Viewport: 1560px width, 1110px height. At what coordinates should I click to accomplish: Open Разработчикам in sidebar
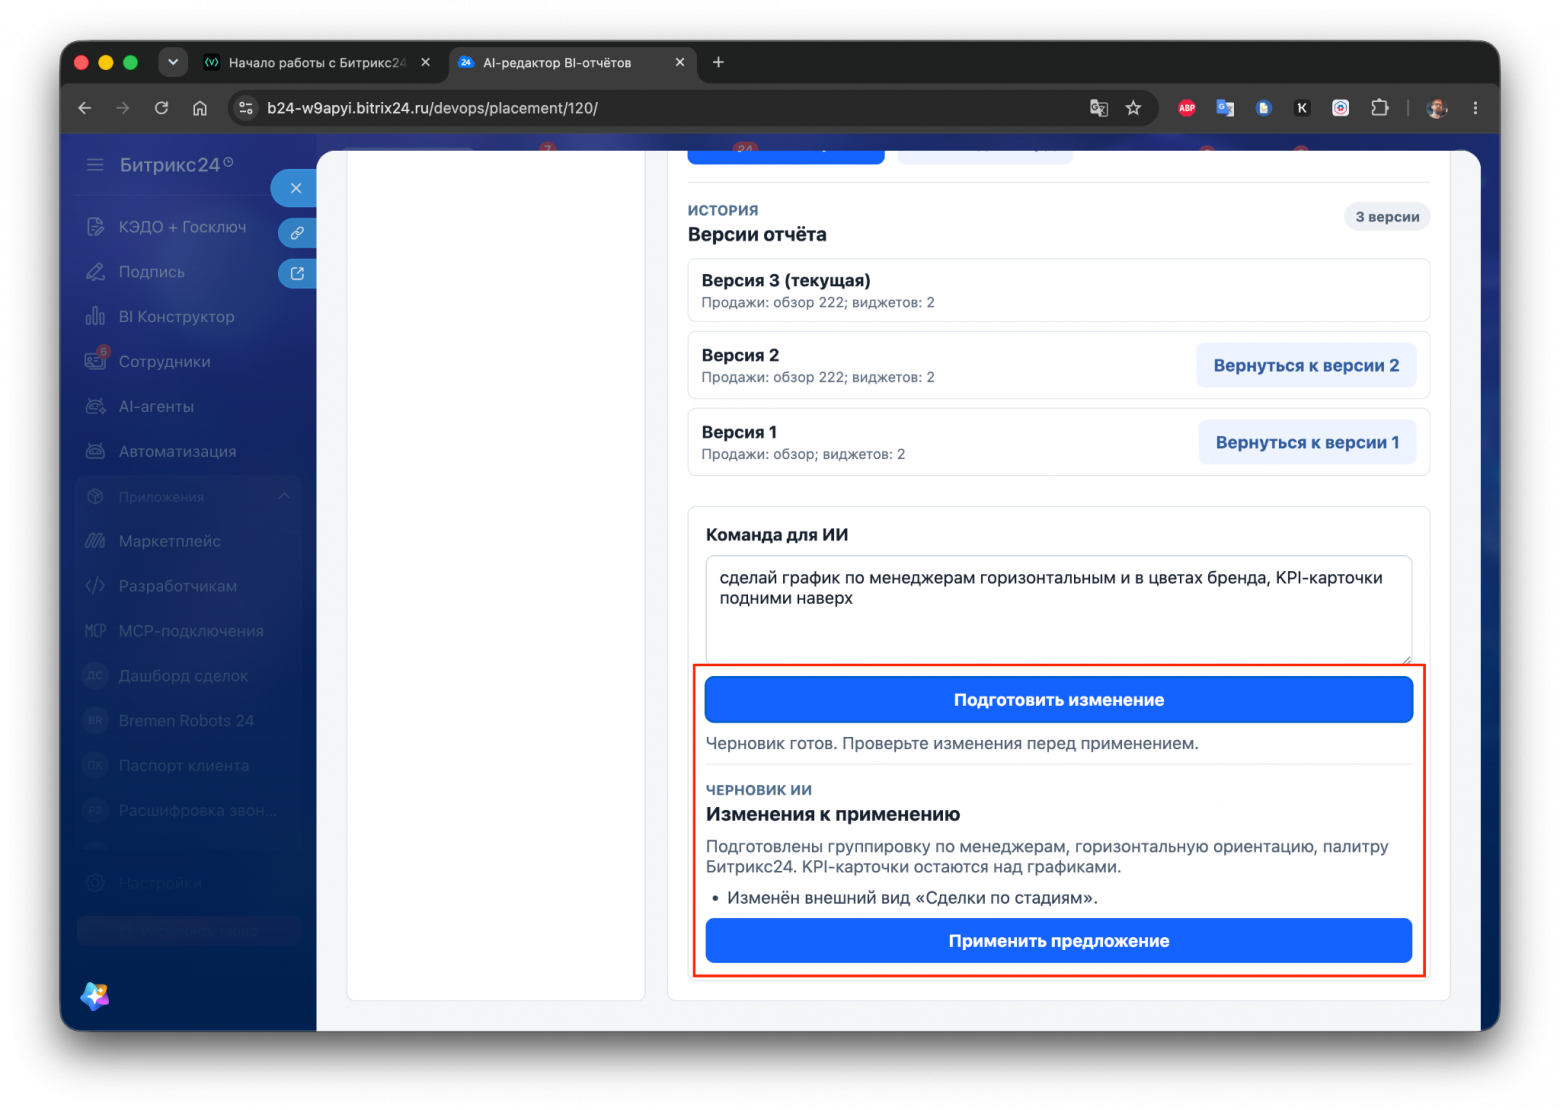[177, 586]
